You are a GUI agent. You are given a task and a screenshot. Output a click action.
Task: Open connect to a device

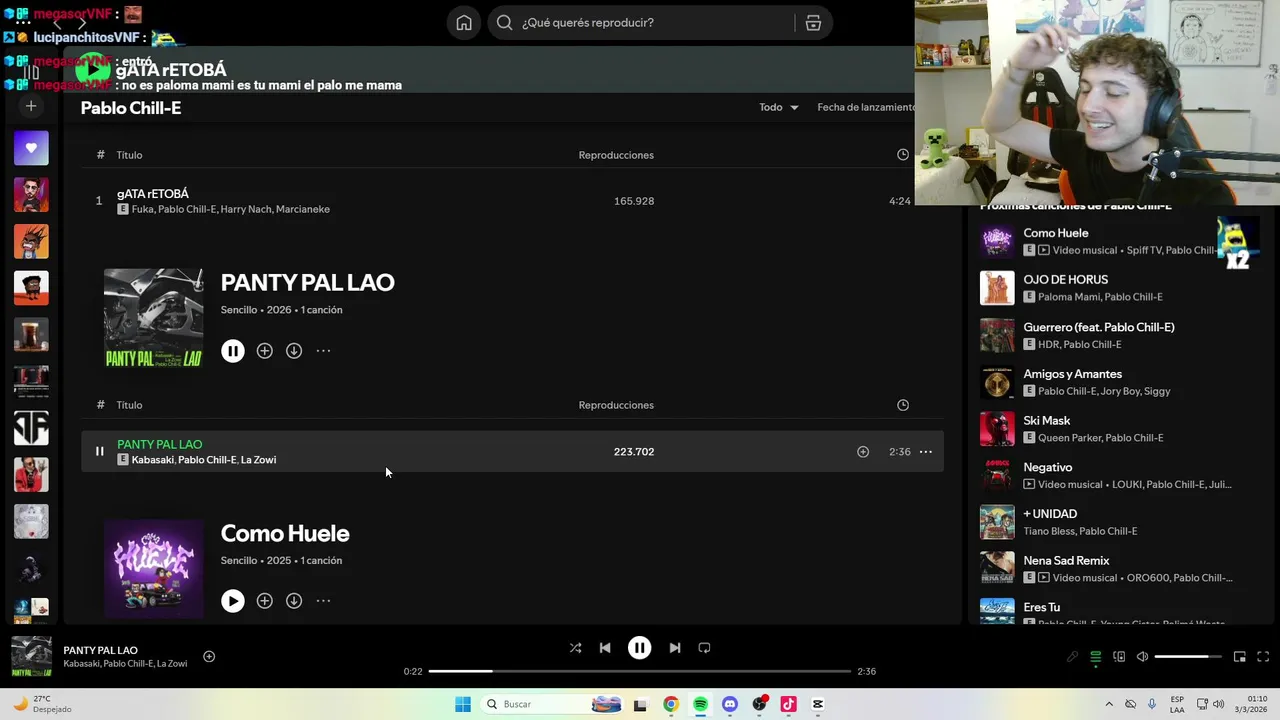(1119, 657)
